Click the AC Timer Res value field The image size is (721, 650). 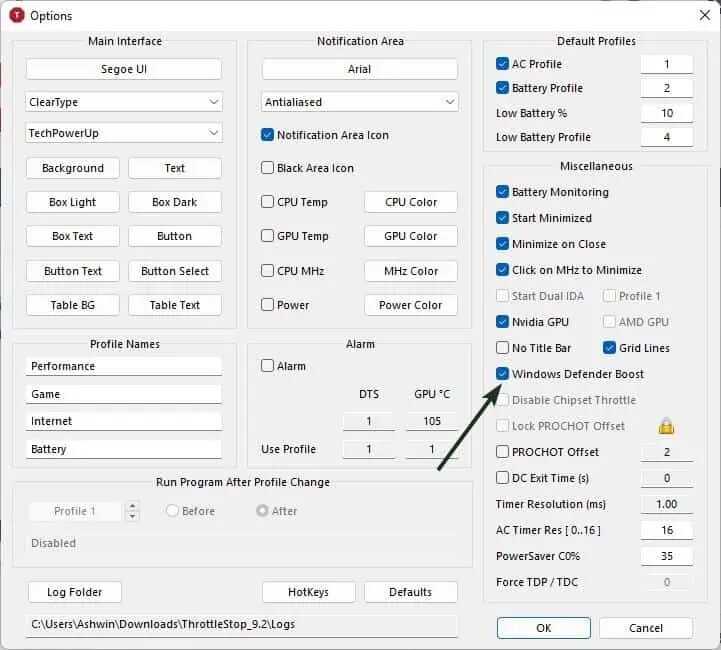(666, 530)
